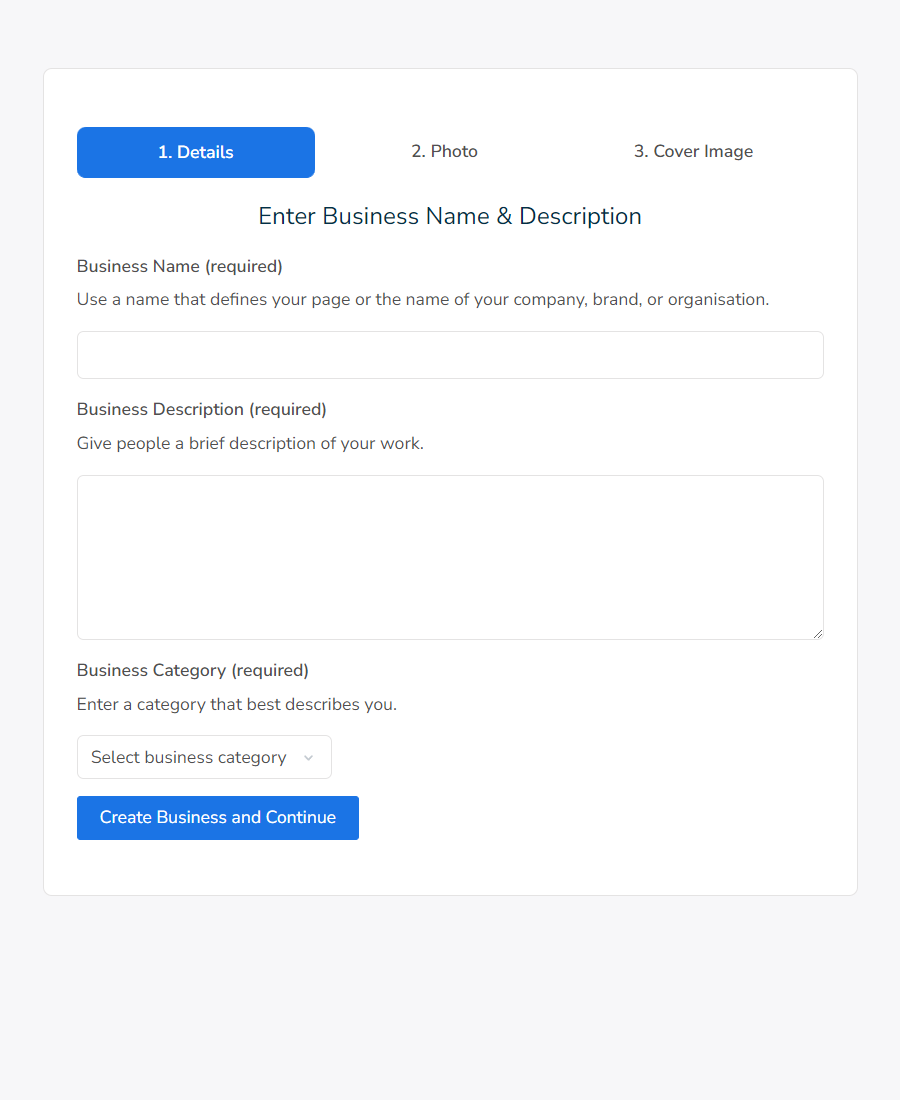
Task: Click the 'Give people a brief description' hint
Action: tap(250, 443)
